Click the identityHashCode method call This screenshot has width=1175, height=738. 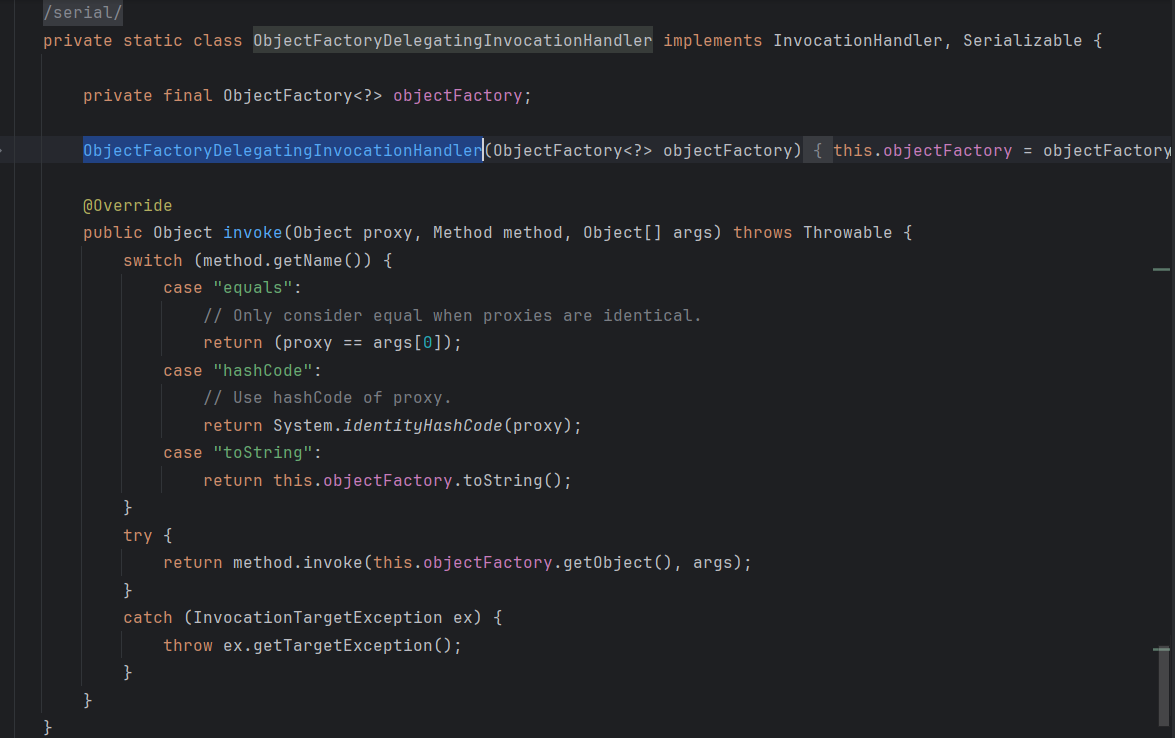(422, 426)
